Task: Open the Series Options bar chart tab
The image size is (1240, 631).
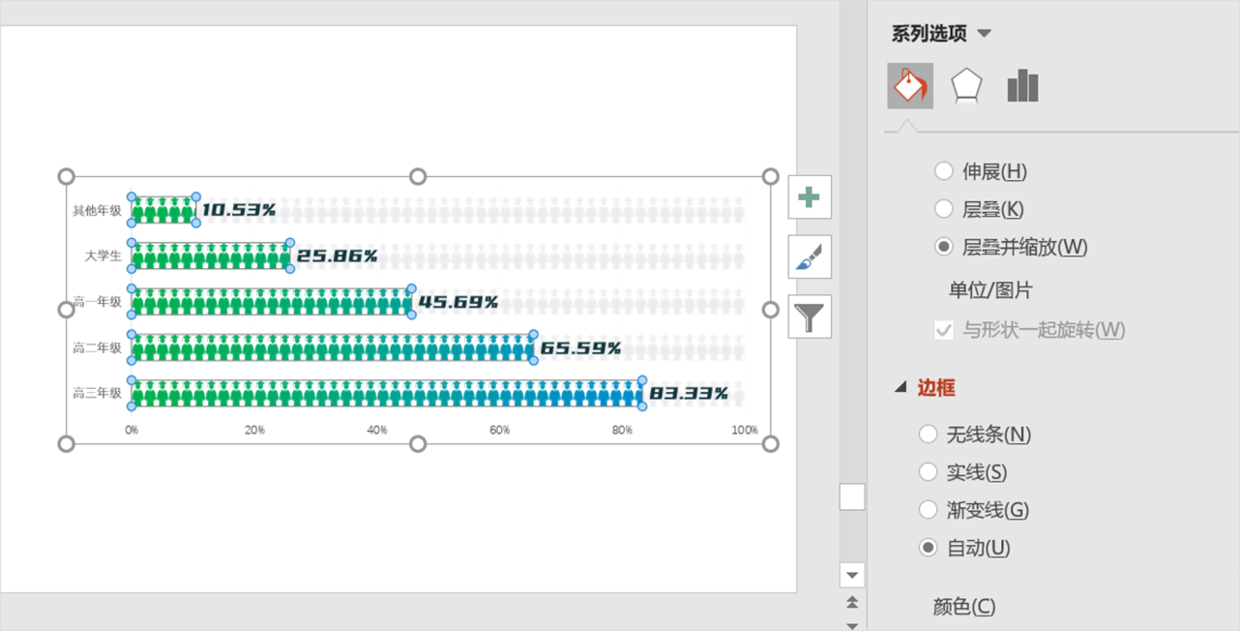Action: (x=1022, y=86)
